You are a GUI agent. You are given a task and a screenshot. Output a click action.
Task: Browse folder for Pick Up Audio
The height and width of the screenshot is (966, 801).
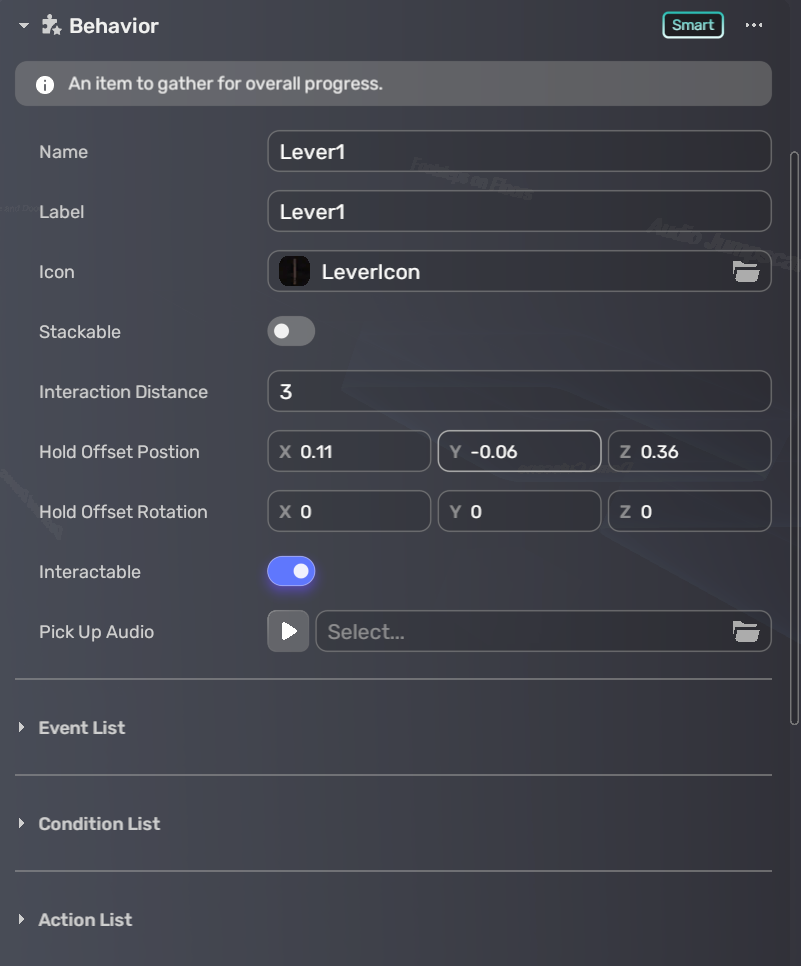pyautogui.click(x=745, y=631)
